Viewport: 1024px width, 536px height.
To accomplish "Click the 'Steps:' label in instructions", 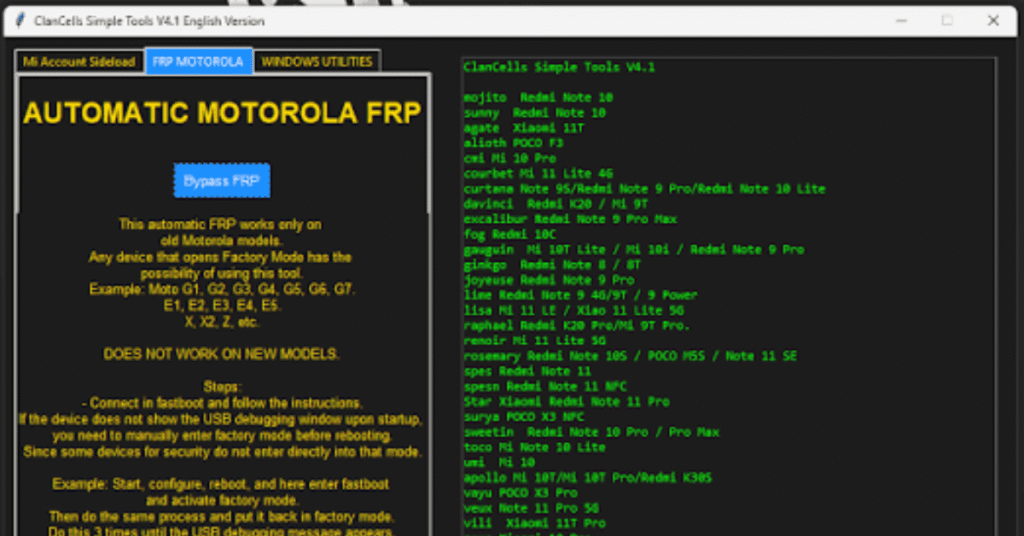I will [x=222, y=386].
